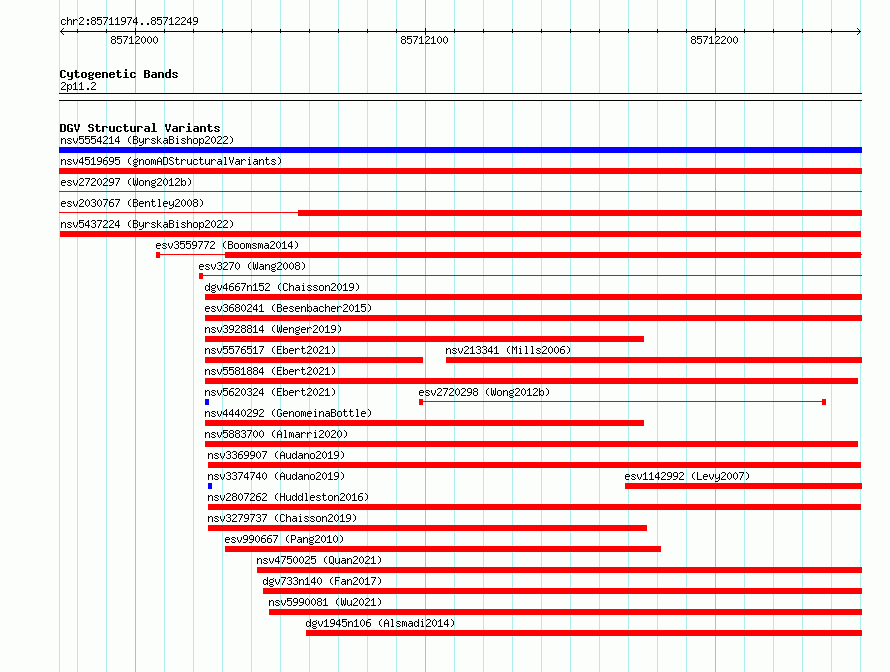Viewport: 890px width, 672px height.
Task: Open variant nsv4519695 (gnomADStructuralVariants)
Action: click(x=171, y=161)
